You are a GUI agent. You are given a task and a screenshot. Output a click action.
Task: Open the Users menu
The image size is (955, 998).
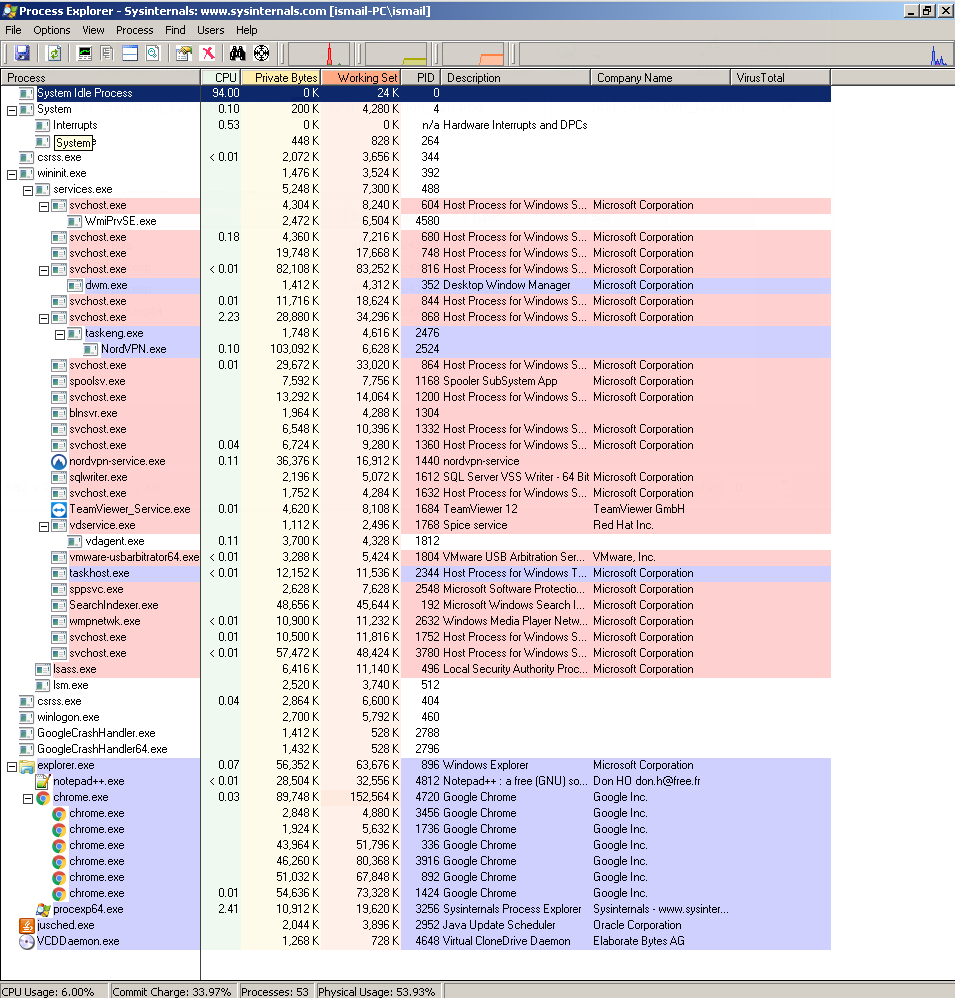210,30
